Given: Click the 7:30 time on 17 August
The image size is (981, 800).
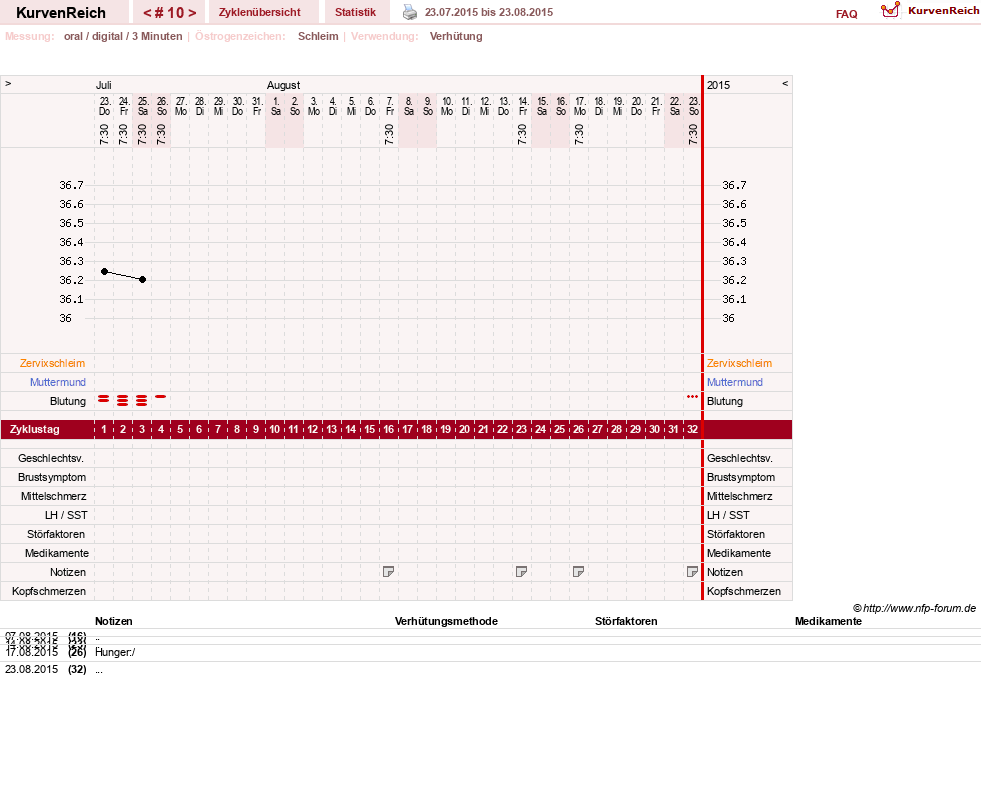Looking at the screenshot, I should 579,134.
